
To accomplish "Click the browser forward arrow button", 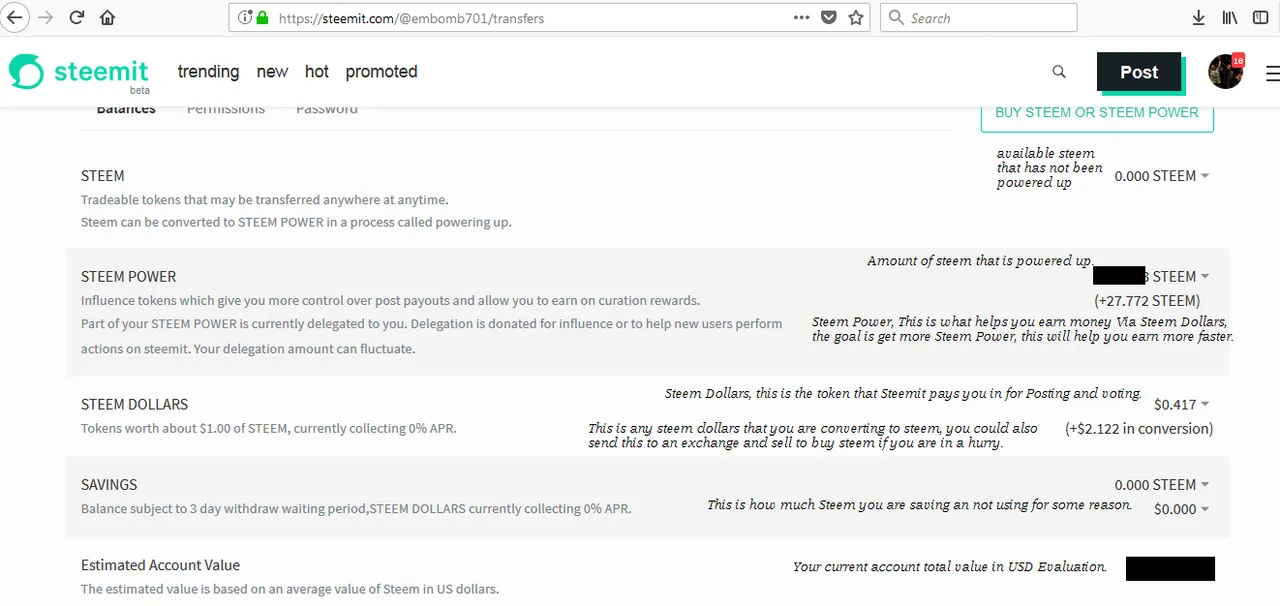I will tap(46, 17).
